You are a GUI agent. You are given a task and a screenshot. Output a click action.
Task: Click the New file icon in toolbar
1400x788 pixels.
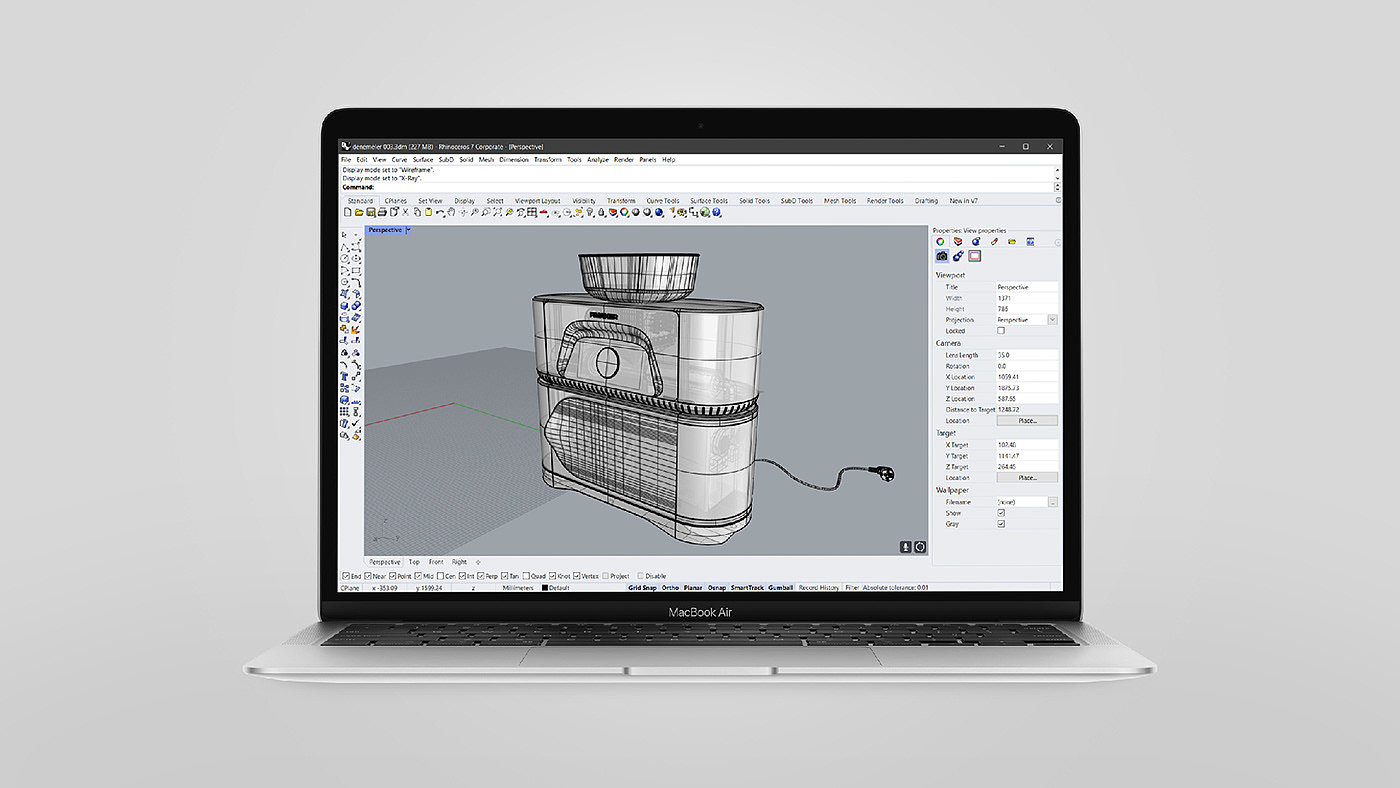point(347,212)
